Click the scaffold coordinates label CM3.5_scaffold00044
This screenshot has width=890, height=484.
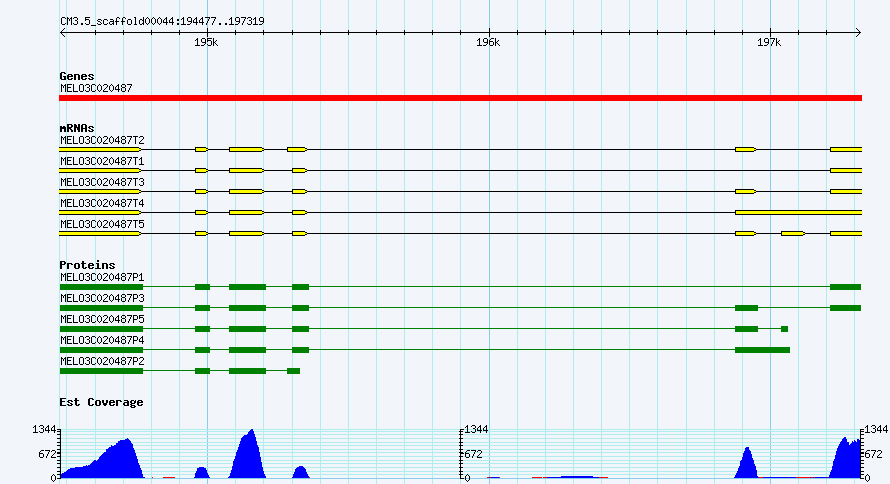tap(162, 21)
